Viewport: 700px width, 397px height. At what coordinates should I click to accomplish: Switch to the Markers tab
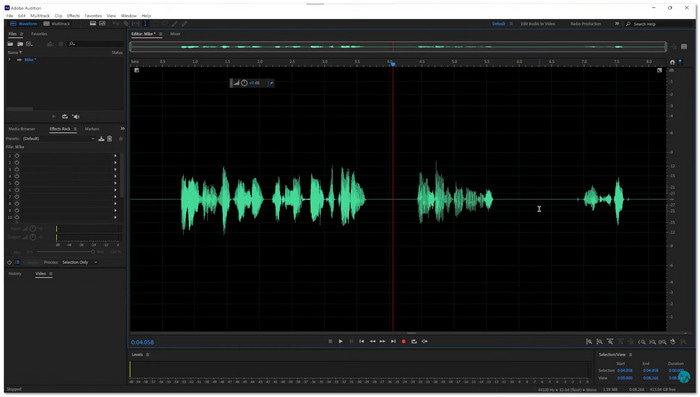pos(92,129)
